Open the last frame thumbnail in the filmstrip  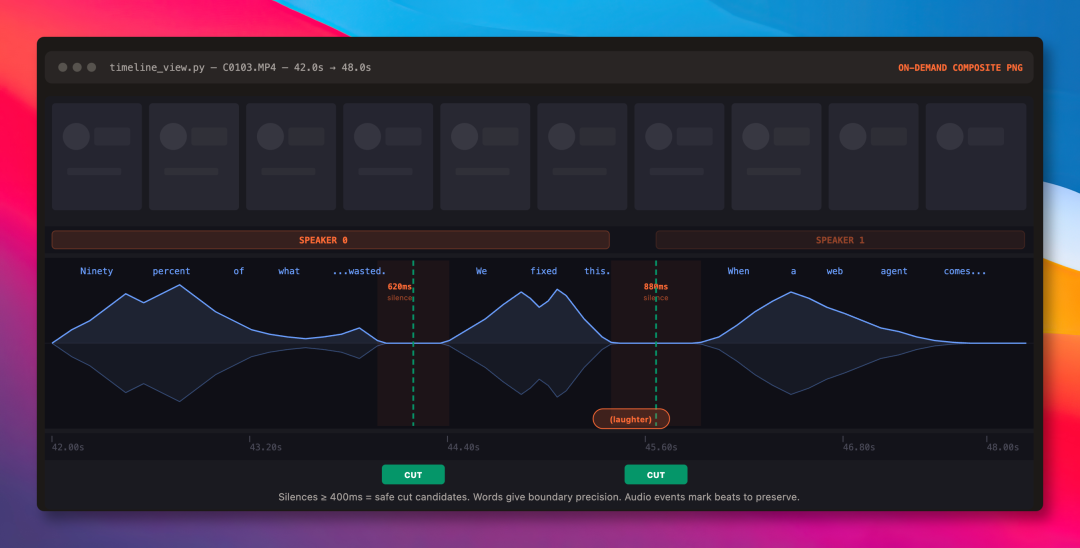976,157
